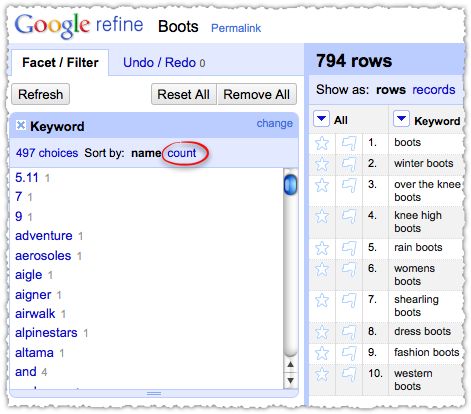471x414 pixels.
Task: Click the Boots project title
Action: point(178,27)
